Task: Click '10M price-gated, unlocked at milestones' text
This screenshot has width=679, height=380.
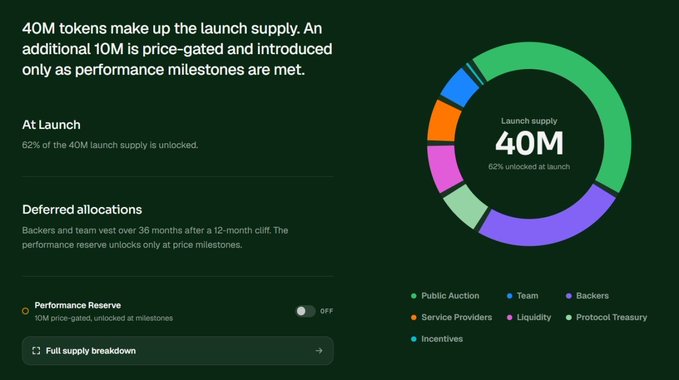Action: [x=103, y=318]
